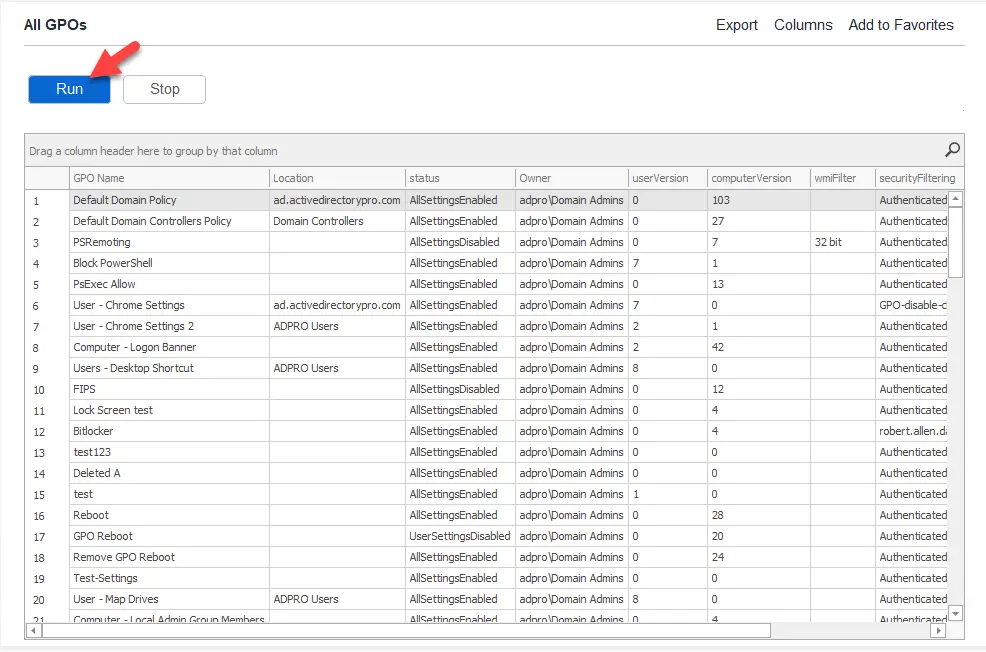Image resolution: width=986 pixels, height=652 pixels.
Task: Click the horizontal scrollbar thumb
Action: point(406,630)
